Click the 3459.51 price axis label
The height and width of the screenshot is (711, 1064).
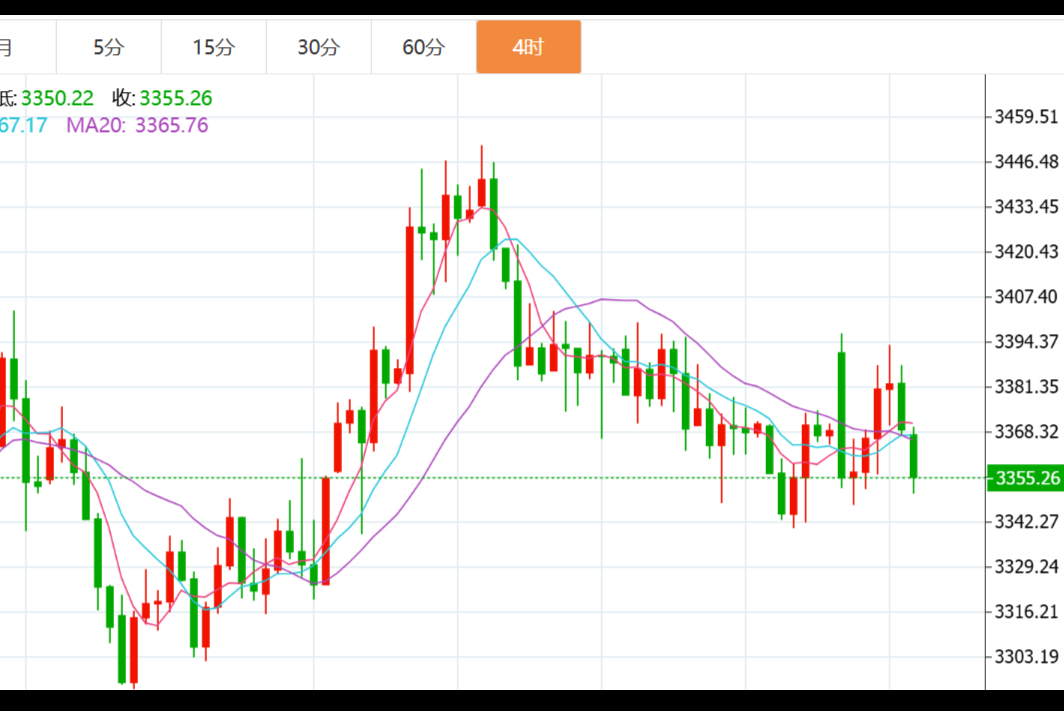1026,117
